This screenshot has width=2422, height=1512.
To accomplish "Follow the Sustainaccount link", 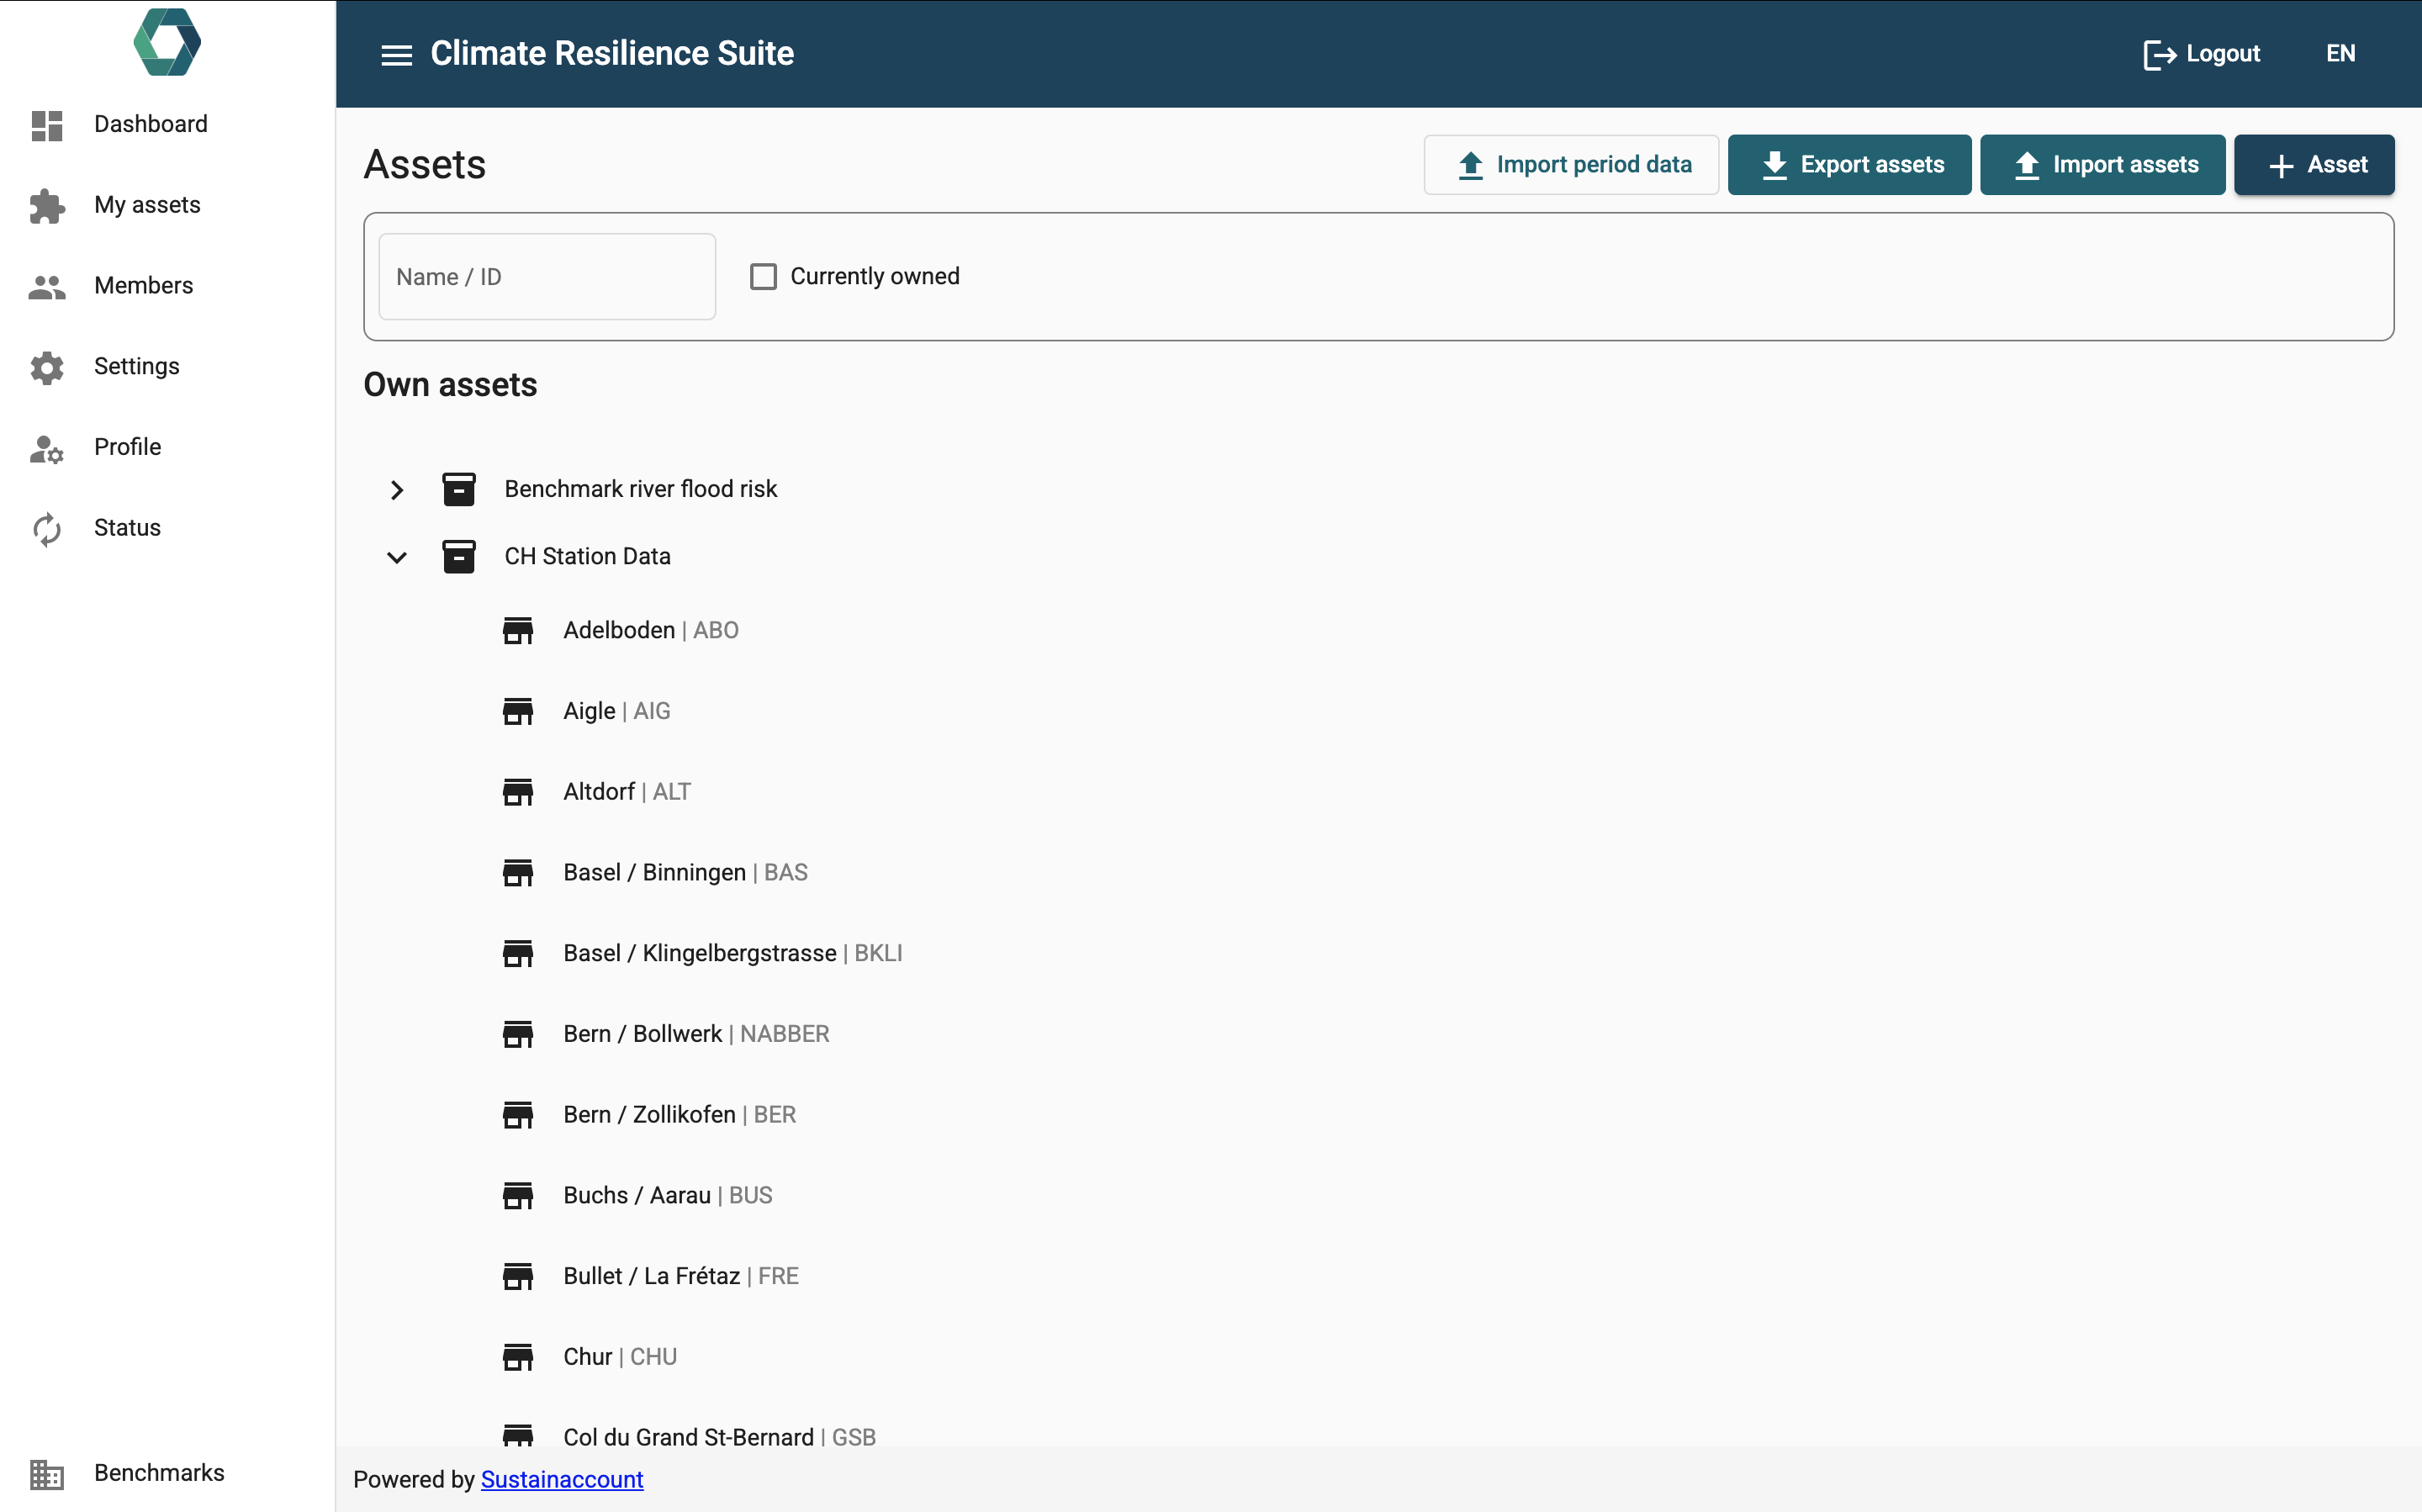I will [x=562, y=1480].
